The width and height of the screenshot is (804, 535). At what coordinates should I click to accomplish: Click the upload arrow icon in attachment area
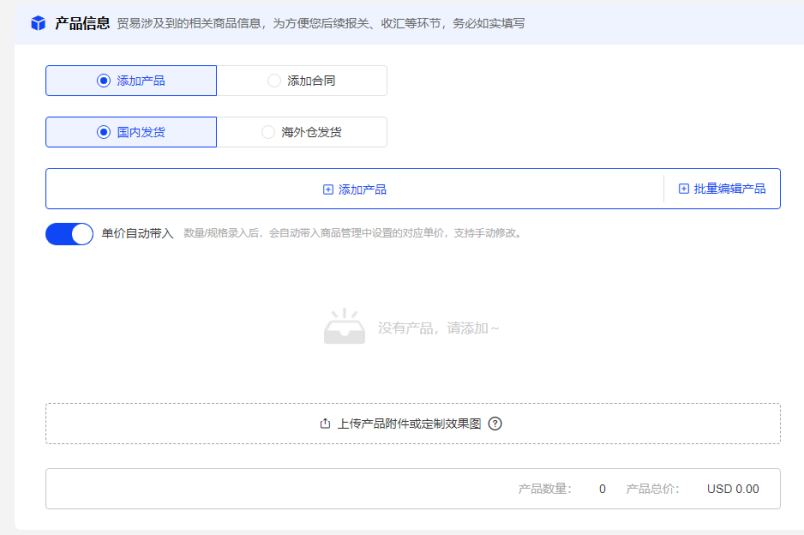(x=325, y=424)
